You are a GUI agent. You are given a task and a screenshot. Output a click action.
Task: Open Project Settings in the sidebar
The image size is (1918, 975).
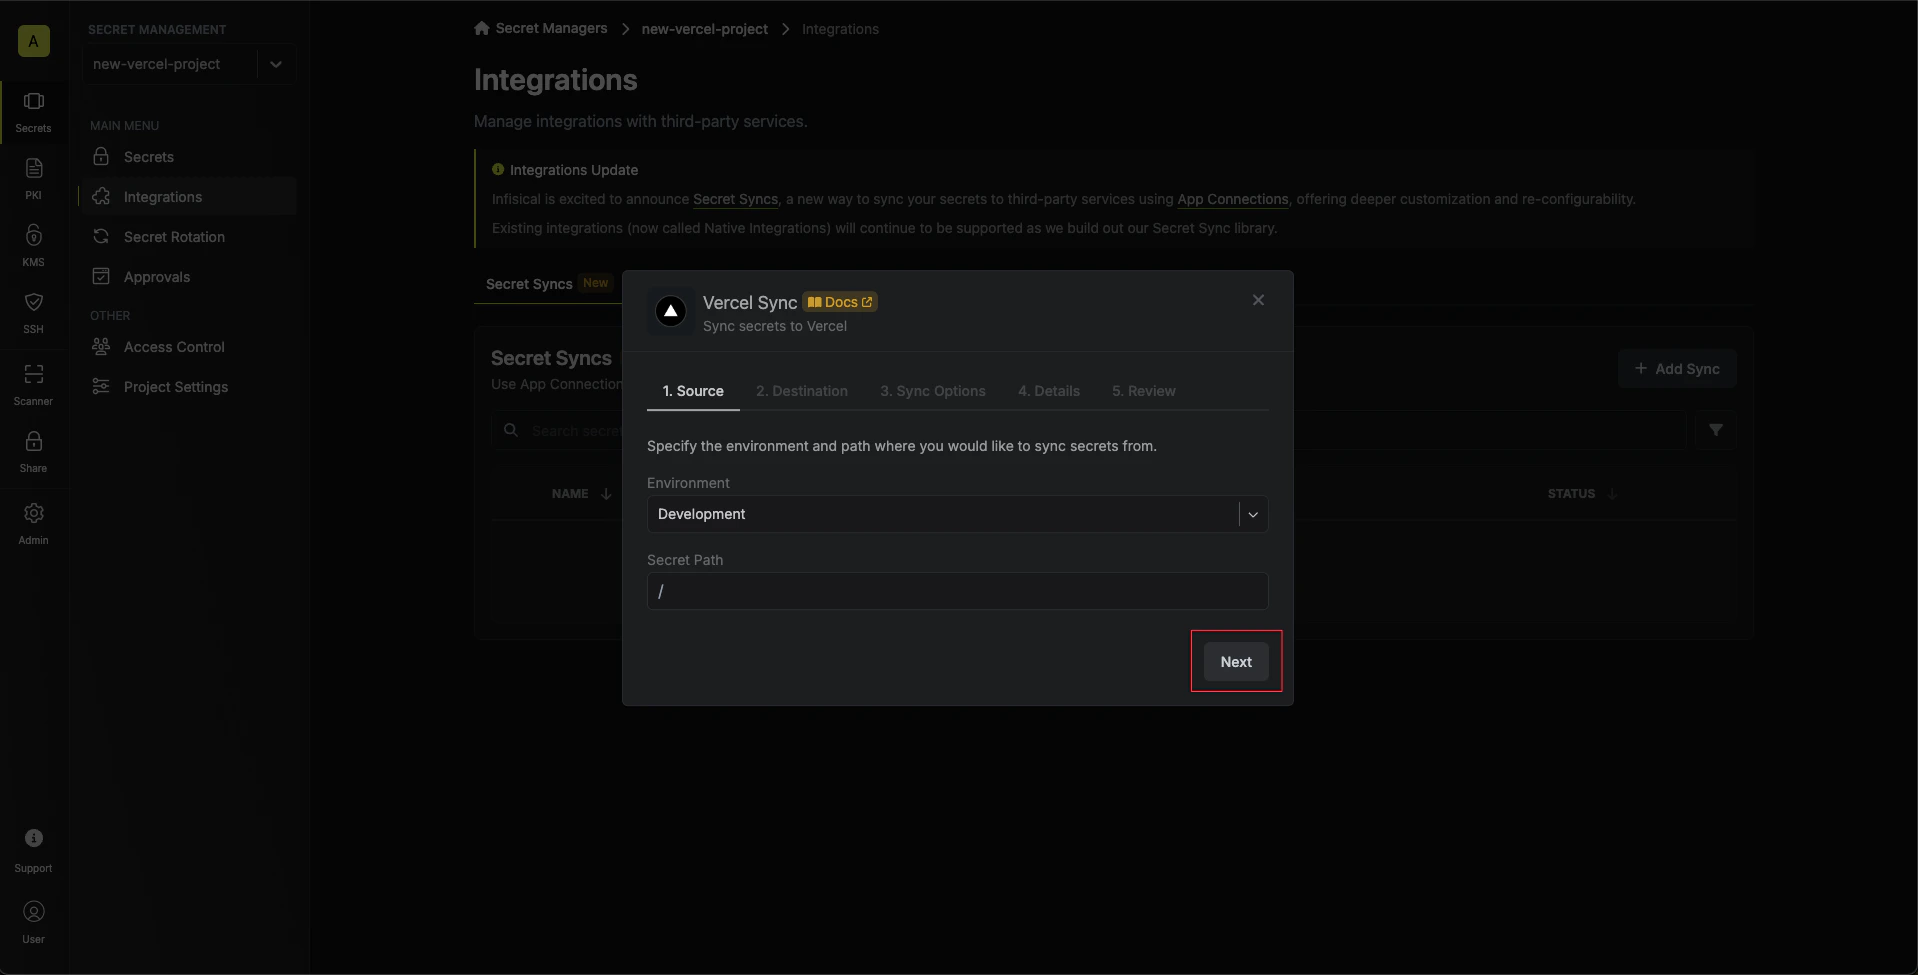click(188, 387)
